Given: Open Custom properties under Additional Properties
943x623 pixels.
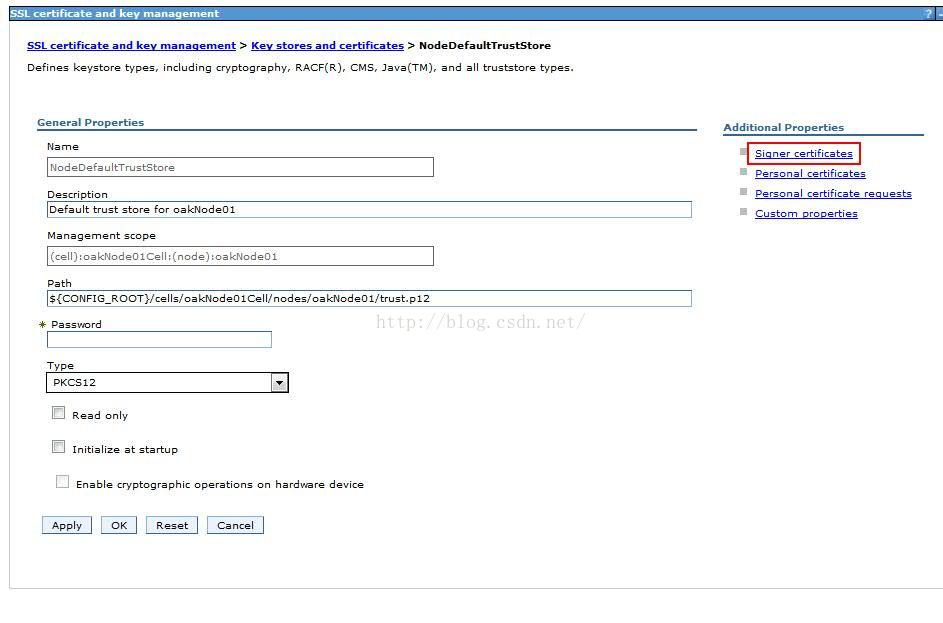Looking at the screenshot, I should coord(806,214).
